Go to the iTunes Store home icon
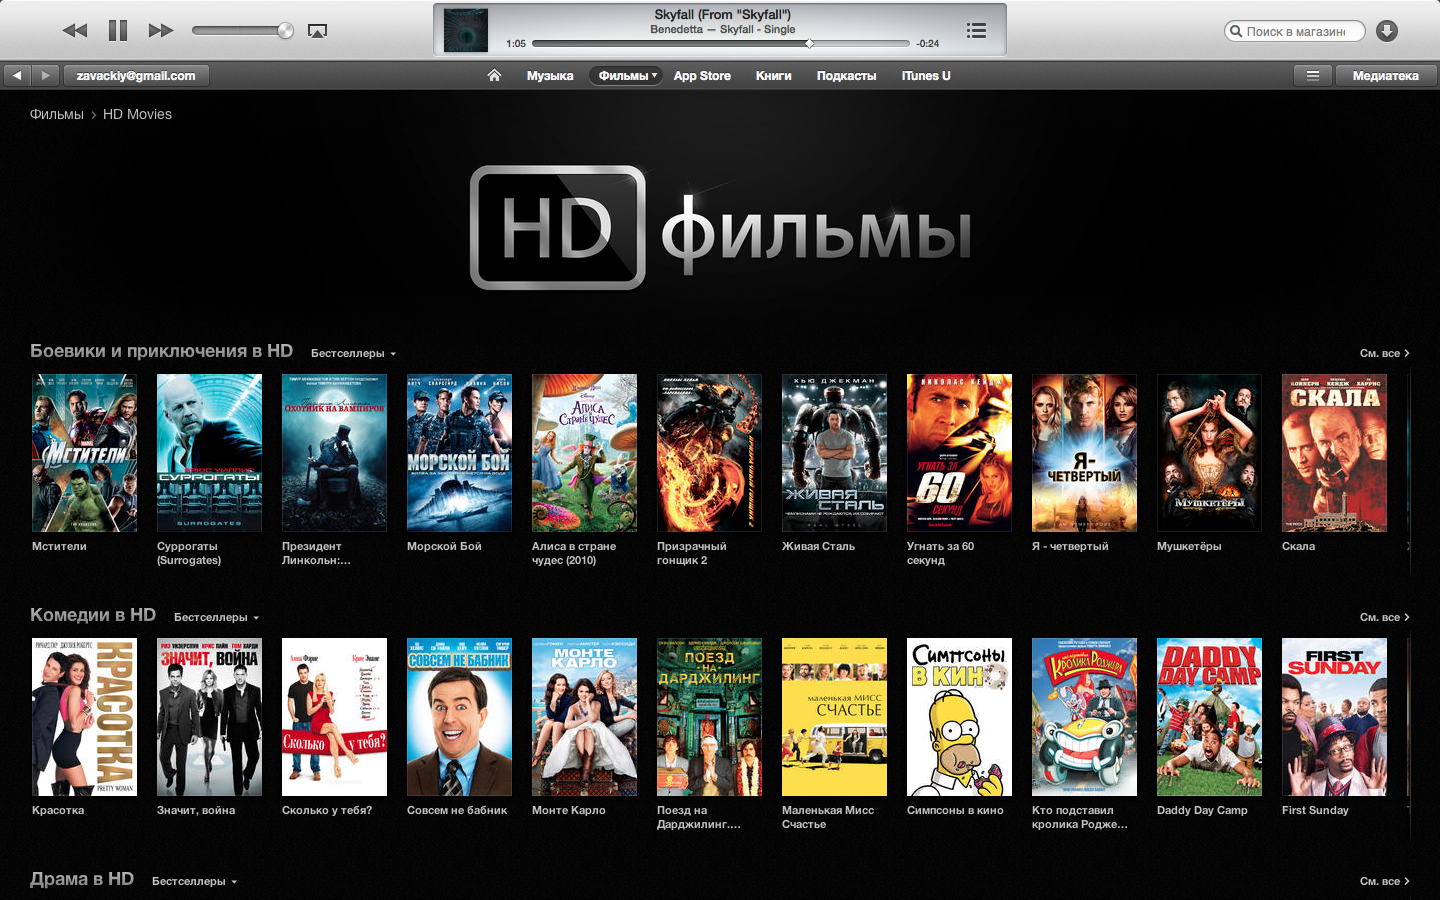Screen dimensions: 1440x900 (x=494, y=75)
